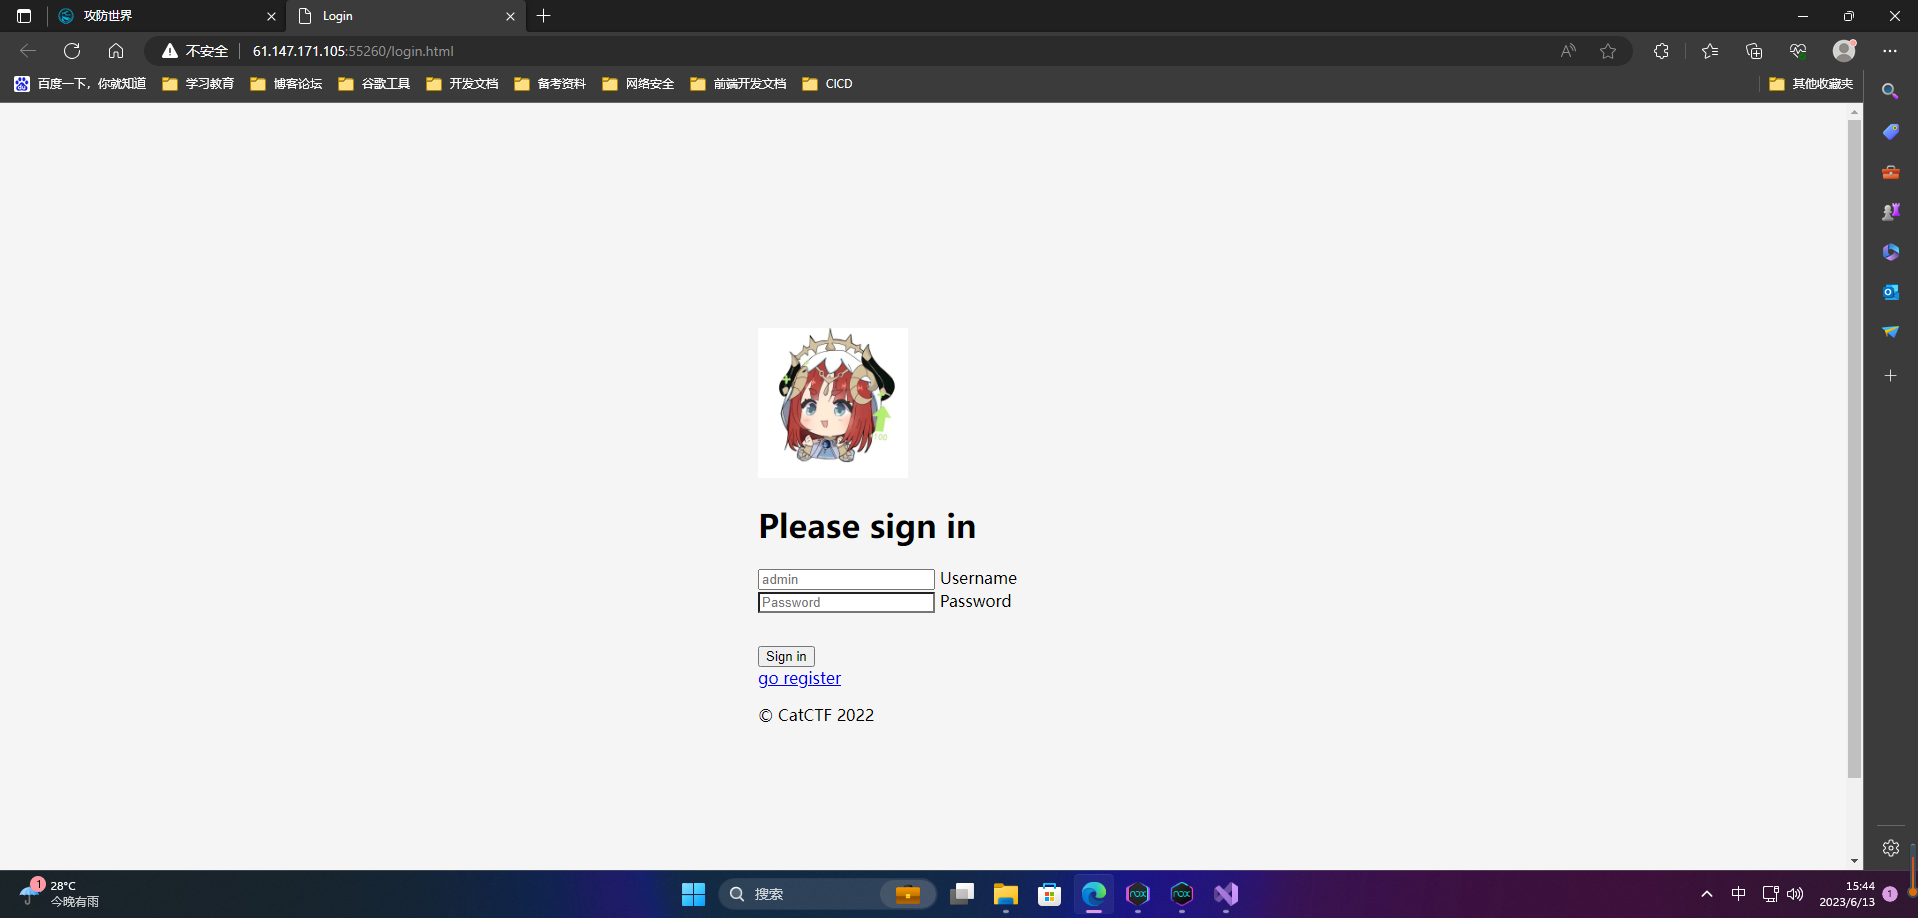Viewport: 1918px width, 918px height.
Task: Open the 学习教育 bookmarks folder
Action: point(198,84)
